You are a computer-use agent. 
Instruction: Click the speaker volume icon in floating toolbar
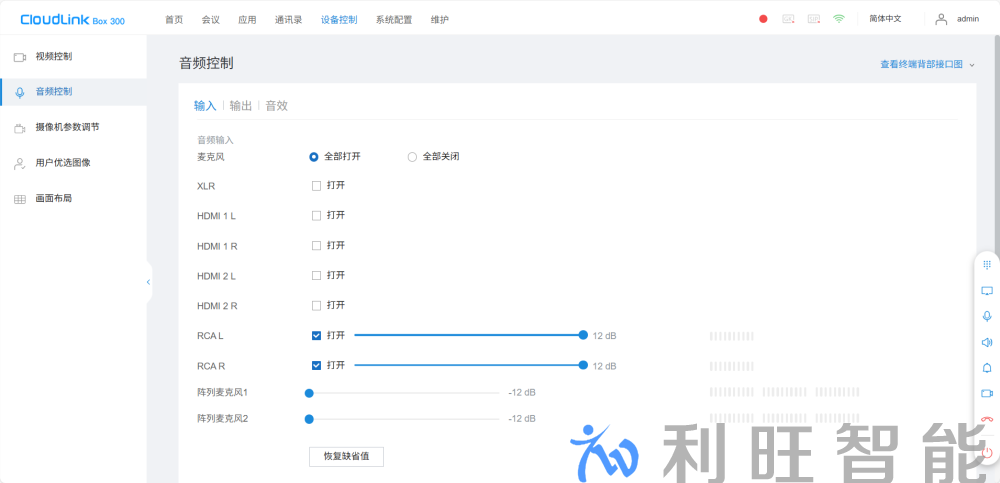coord(987,343)
